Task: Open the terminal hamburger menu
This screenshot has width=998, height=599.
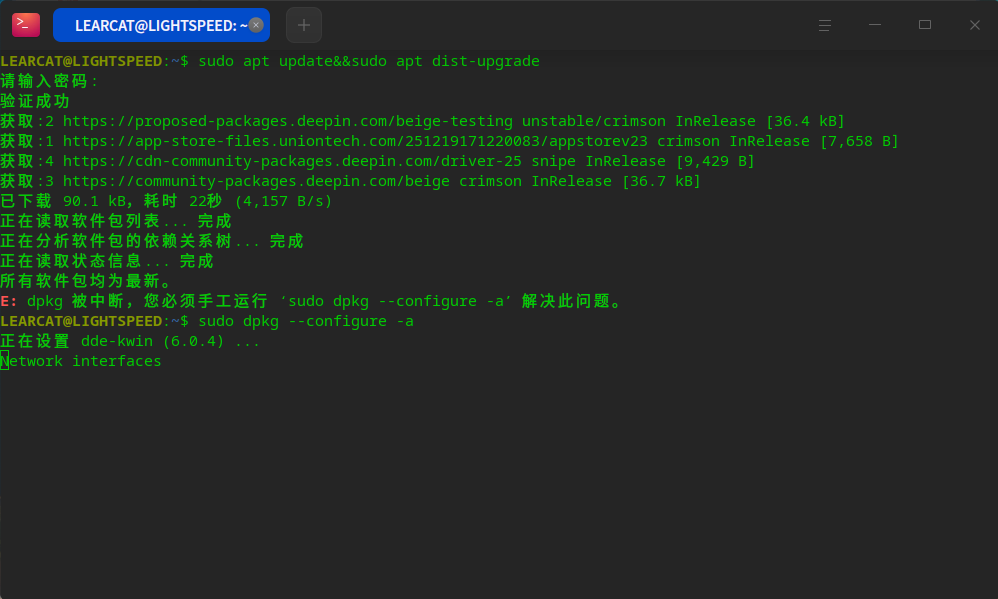Action: (825, 25)
